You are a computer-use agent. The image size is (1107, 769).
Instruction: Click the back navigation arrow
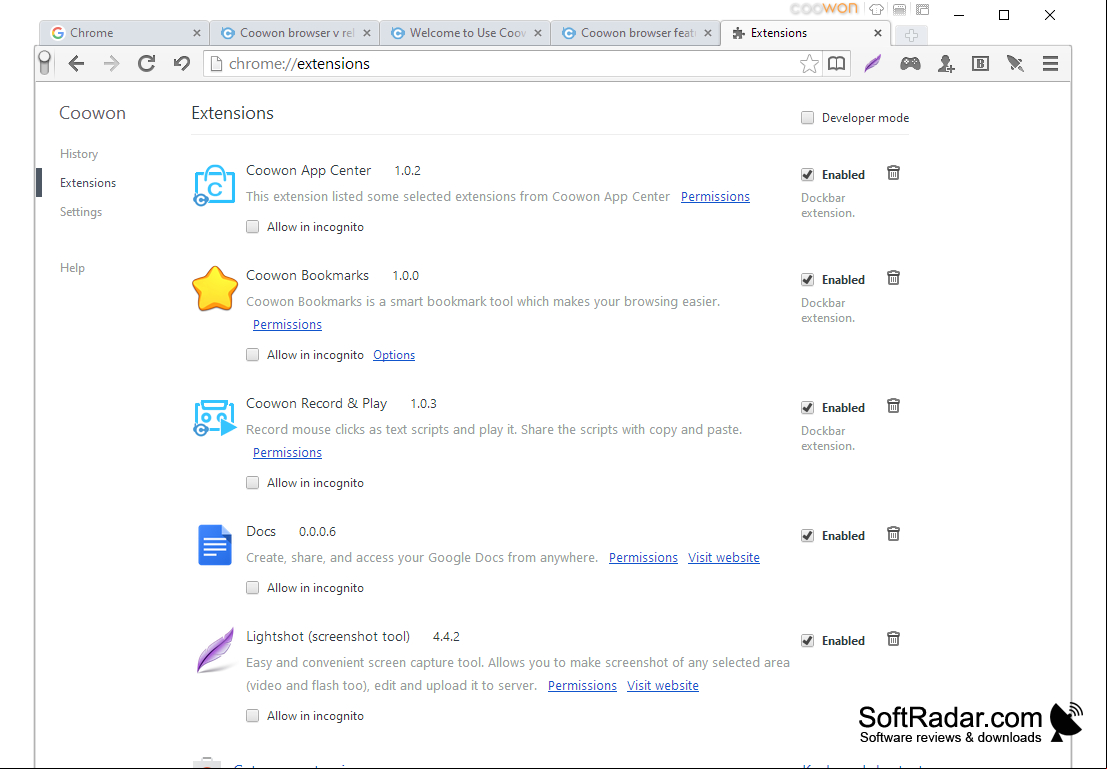click(76, 64)
